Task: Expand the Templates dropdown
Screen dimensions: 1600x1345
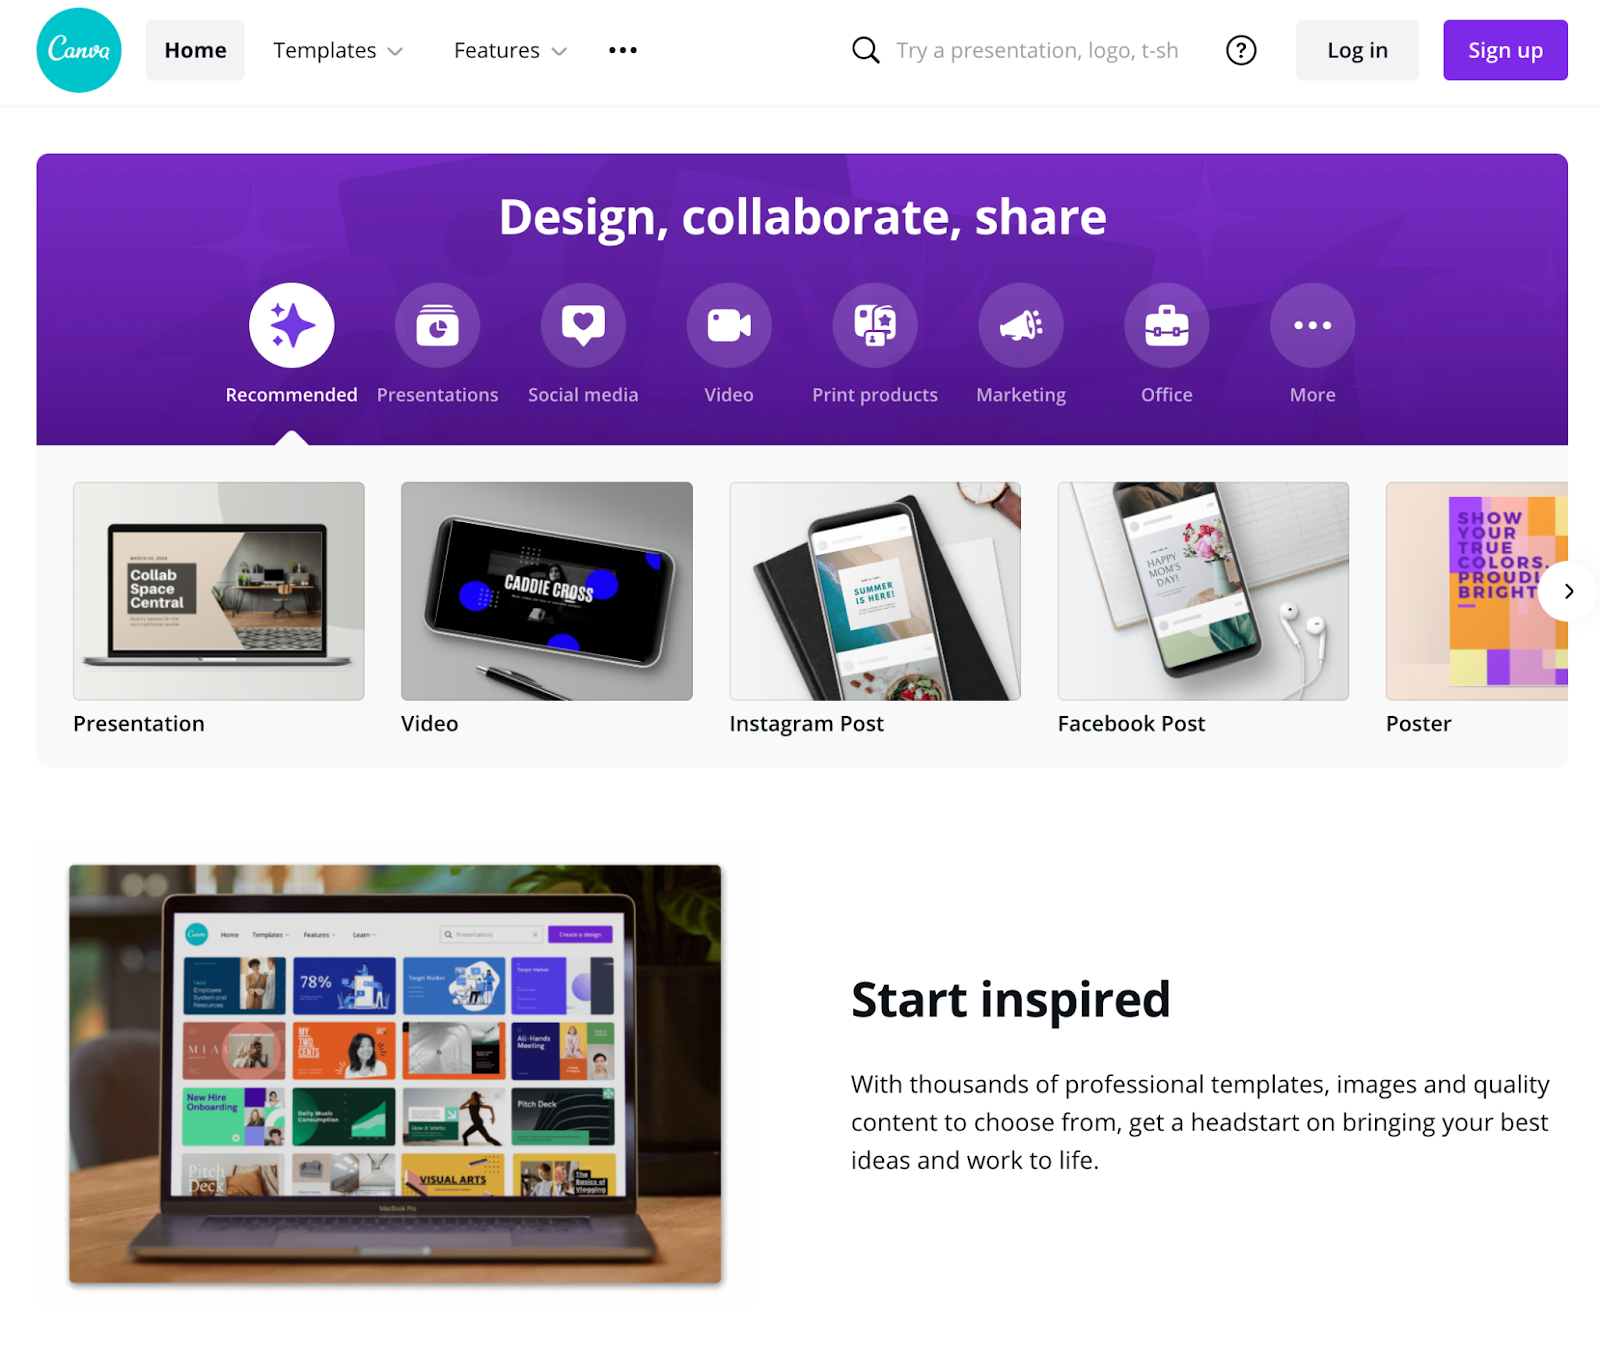Action: [x=338, y=50]
